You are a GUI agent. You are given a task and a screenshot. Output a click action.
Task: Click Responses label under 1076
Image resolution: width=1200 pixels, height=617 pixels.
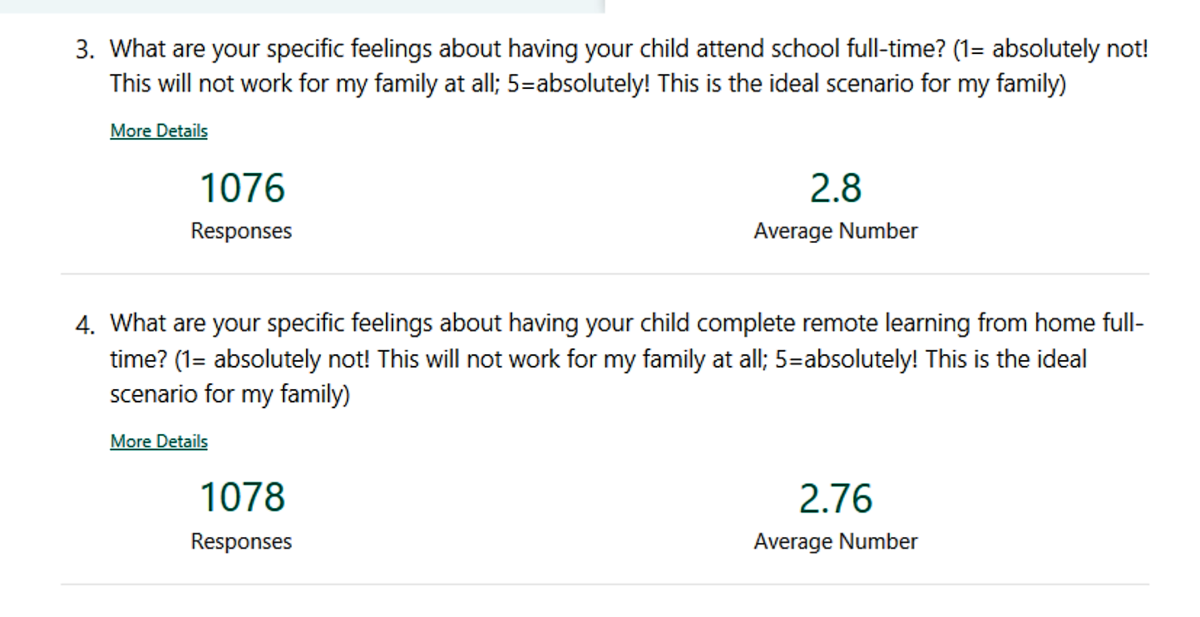tap(241, 231)
